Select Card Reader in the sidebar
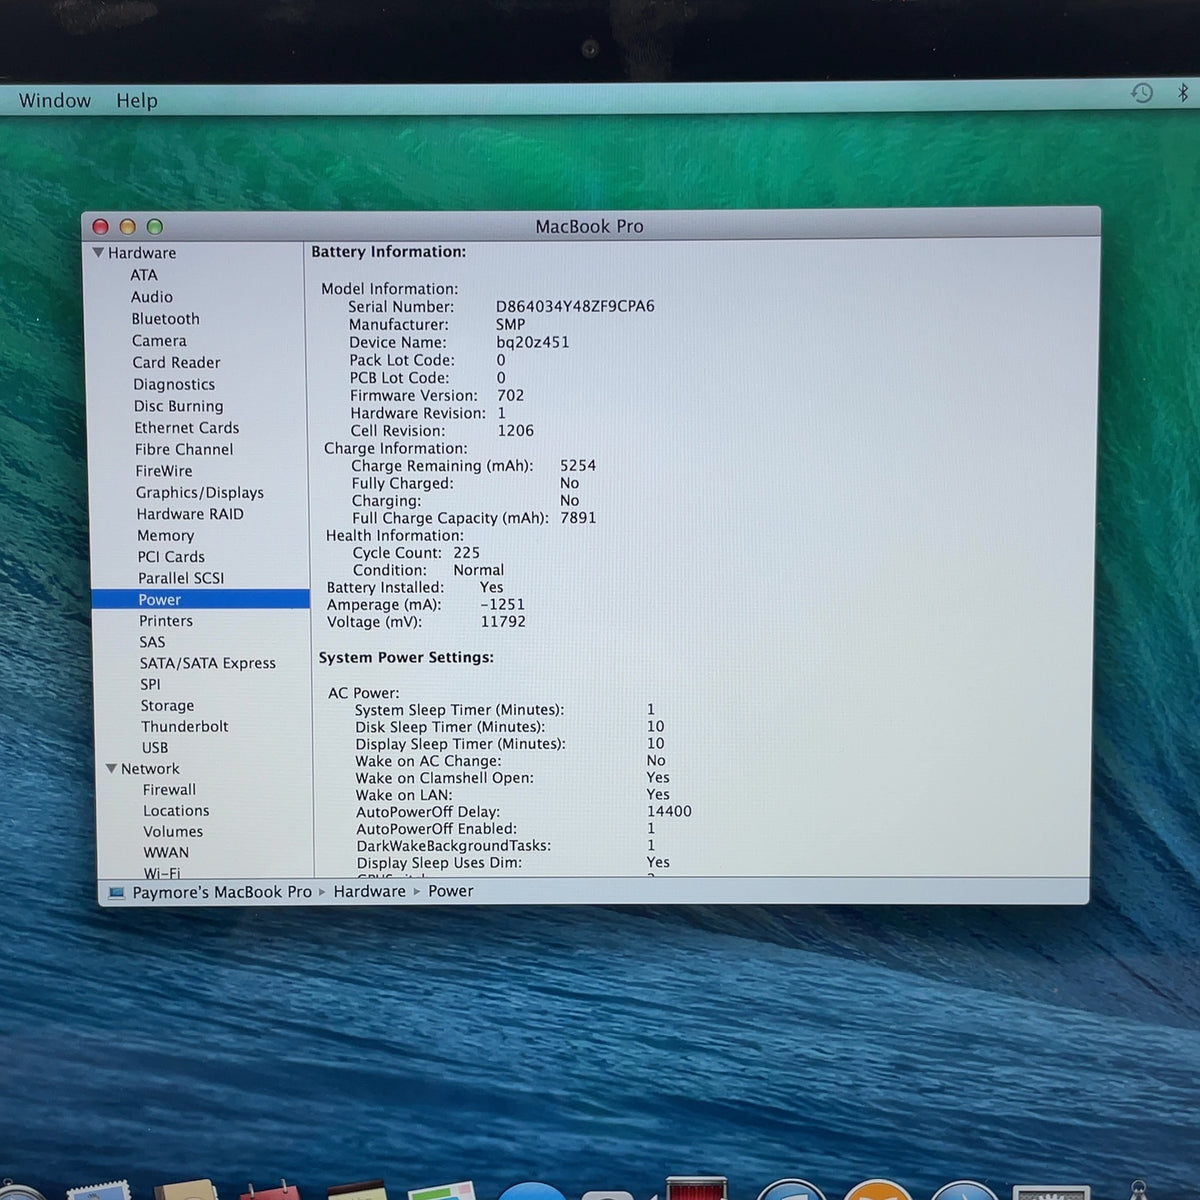This screenshot has width=1200, height=1200. click(x=176, y=363)
